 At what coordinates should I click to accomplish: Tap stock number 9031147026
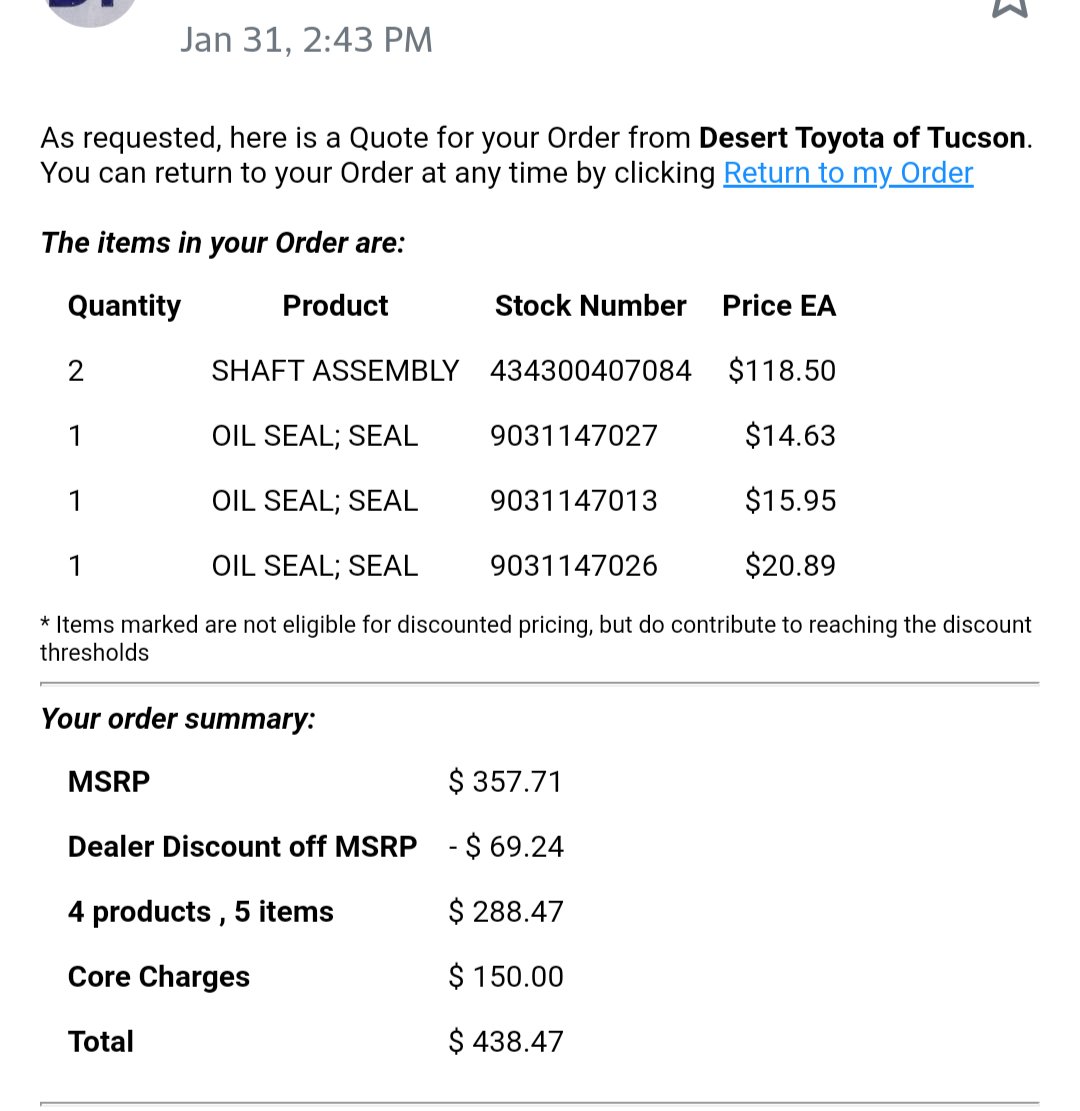point(574,565)
